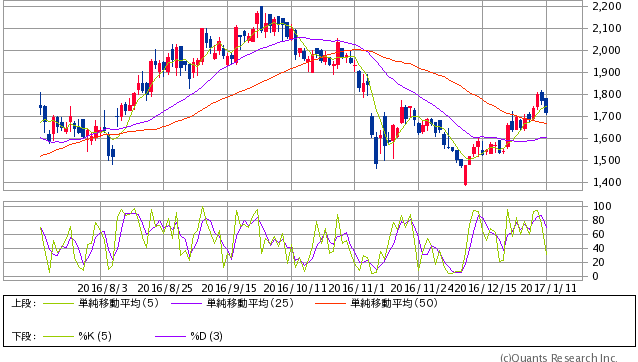Click the green line swatch for %K

pos(58,336)
